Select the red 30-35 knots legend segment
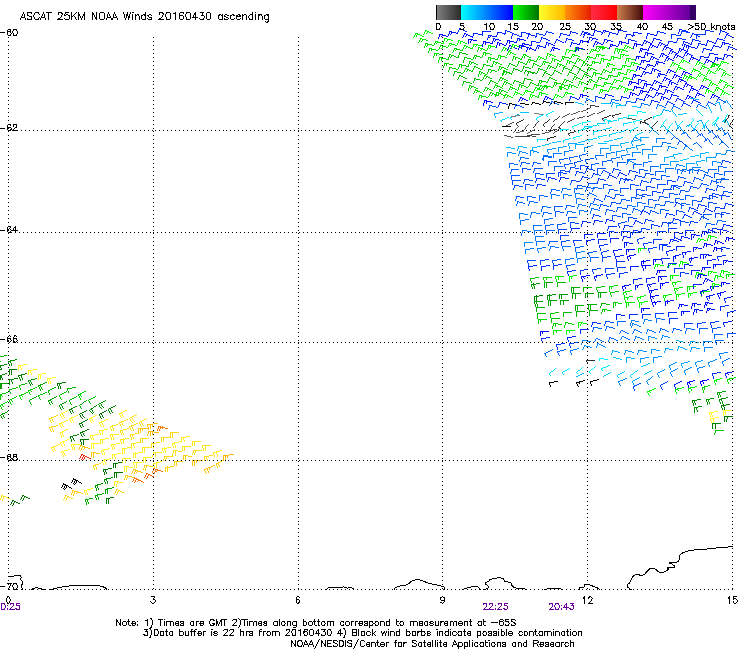The image size is (740, 650). click(604, 12)
